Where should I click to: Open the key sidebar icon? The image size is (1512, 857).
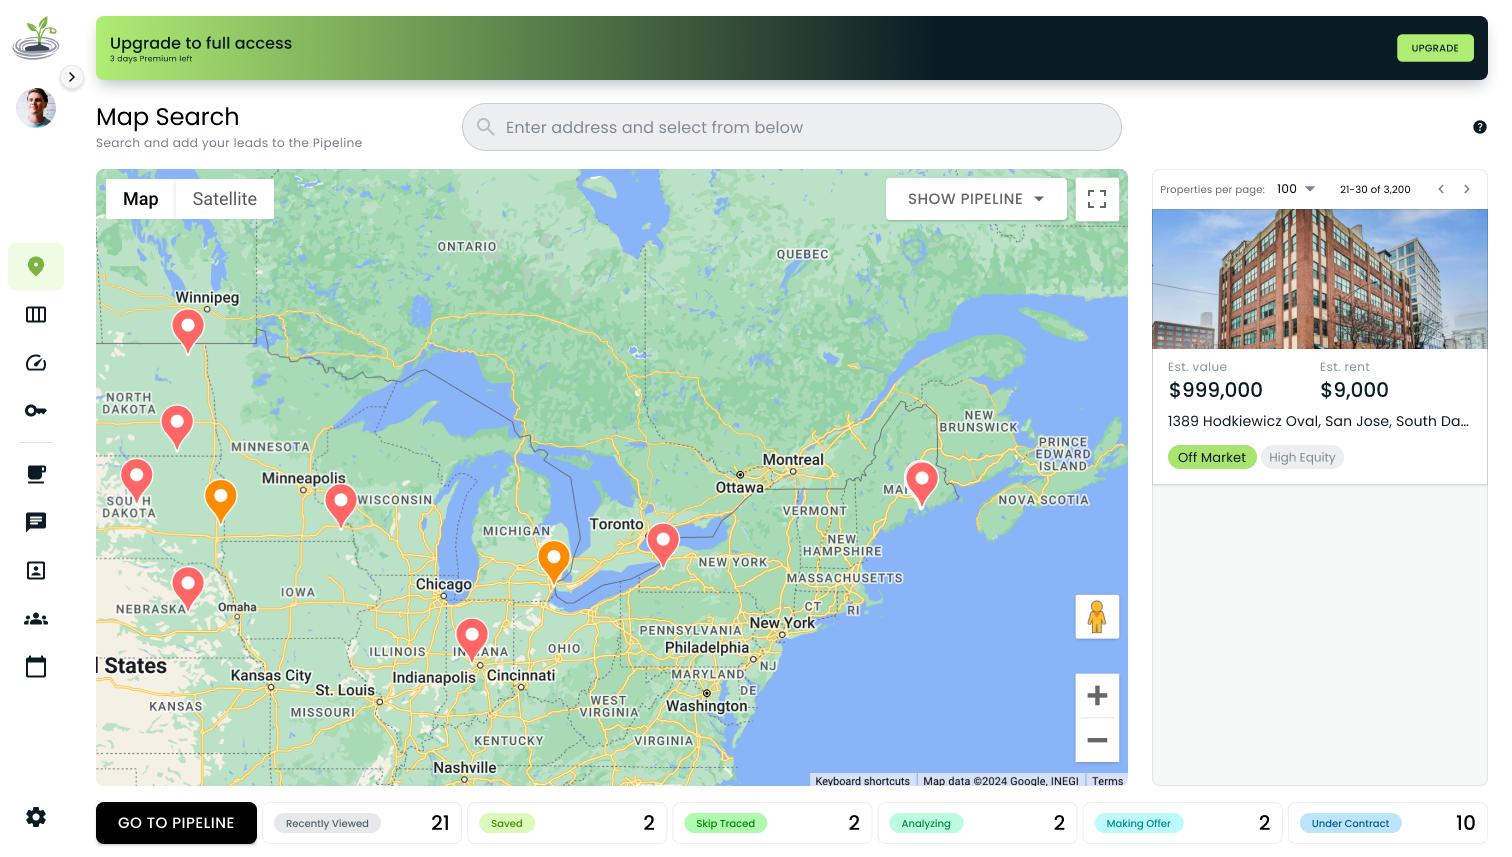(36, 411)
